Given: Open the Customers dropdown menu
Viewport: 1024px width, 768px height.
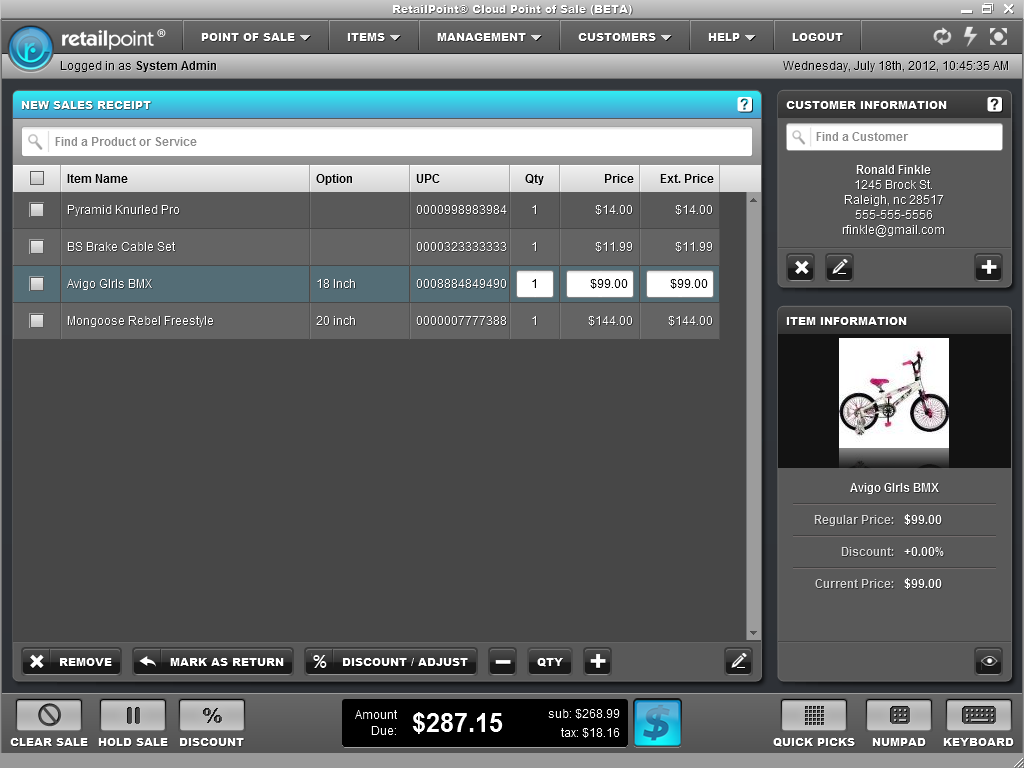Looking at the screenshot, I should [x=624, y=37].
